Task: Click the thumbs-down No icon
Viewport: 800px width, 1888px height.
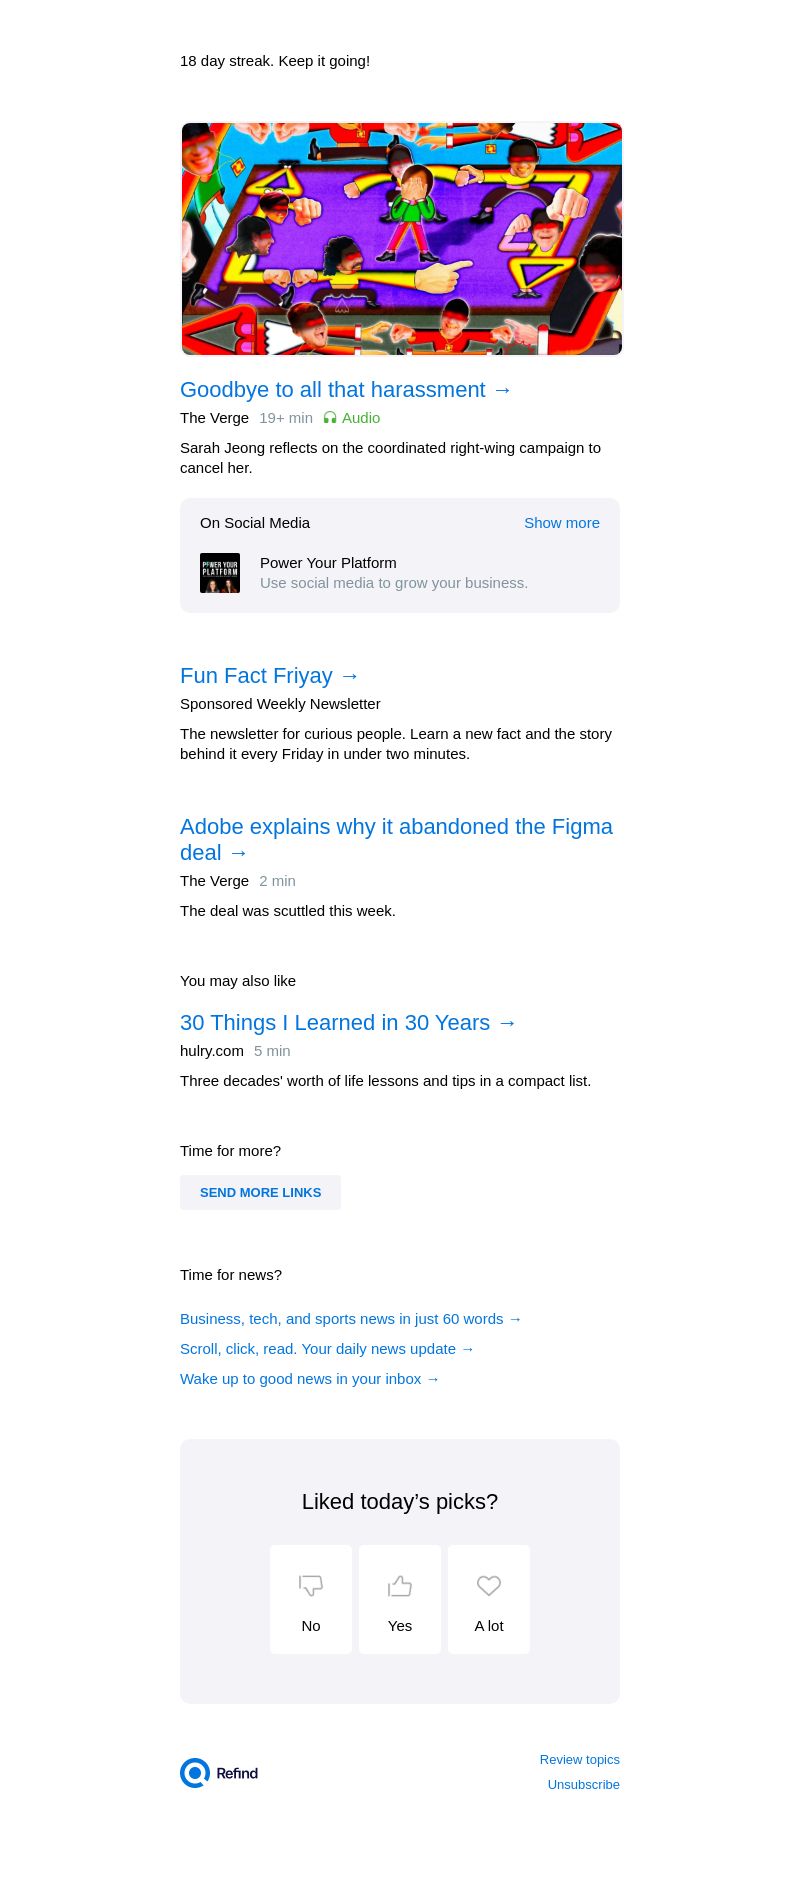Action: [311, 1585]
